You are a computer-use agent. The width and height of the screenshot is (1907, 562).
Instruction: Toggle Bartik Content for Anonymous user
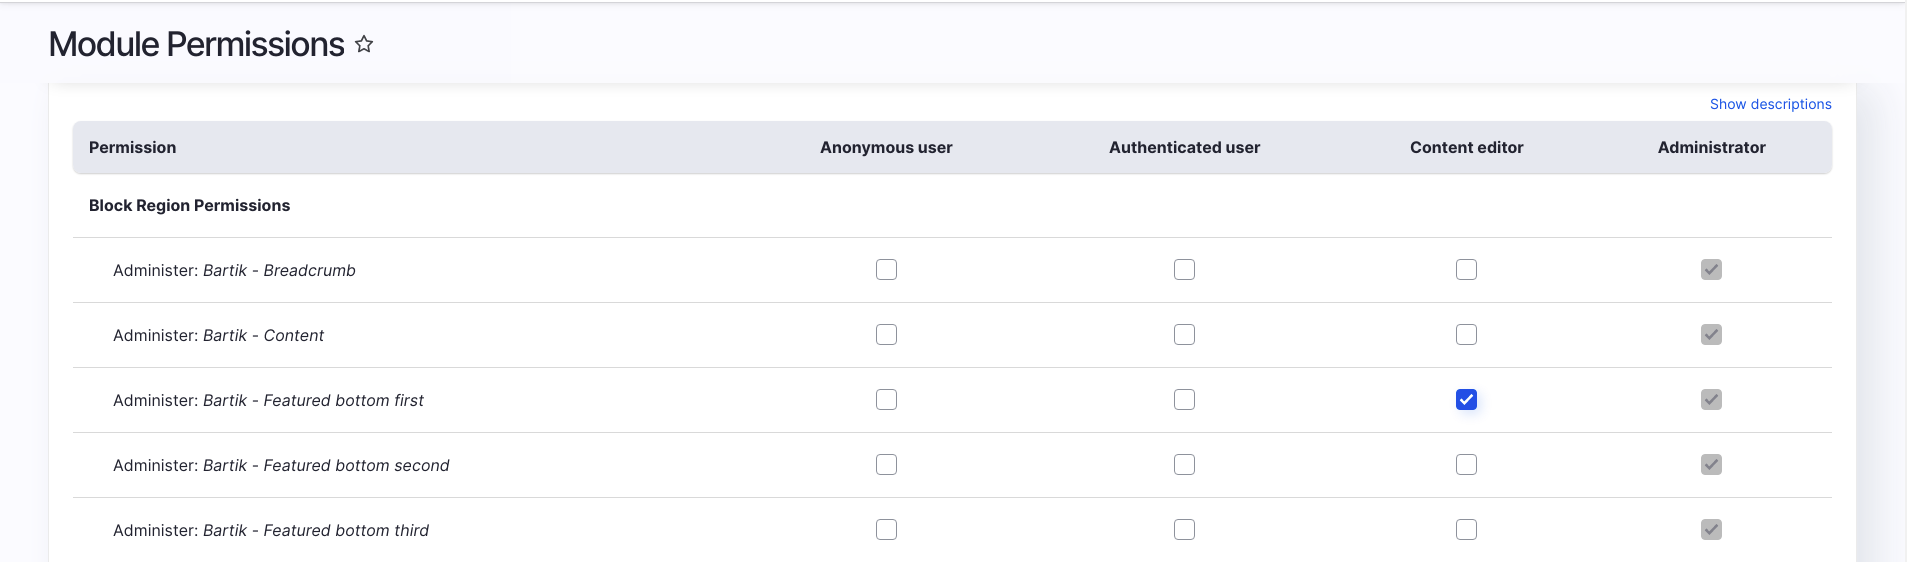point(886,335)
